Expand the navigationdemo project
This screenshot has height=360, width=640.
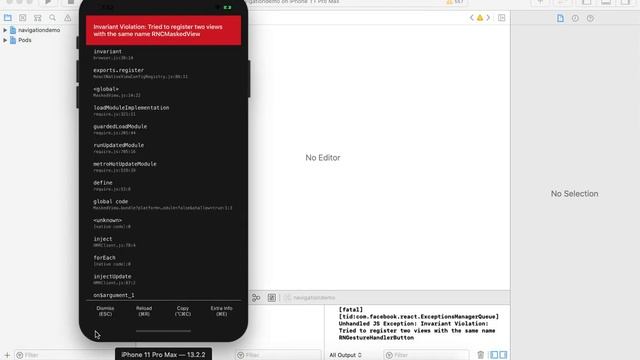[5, 30]
